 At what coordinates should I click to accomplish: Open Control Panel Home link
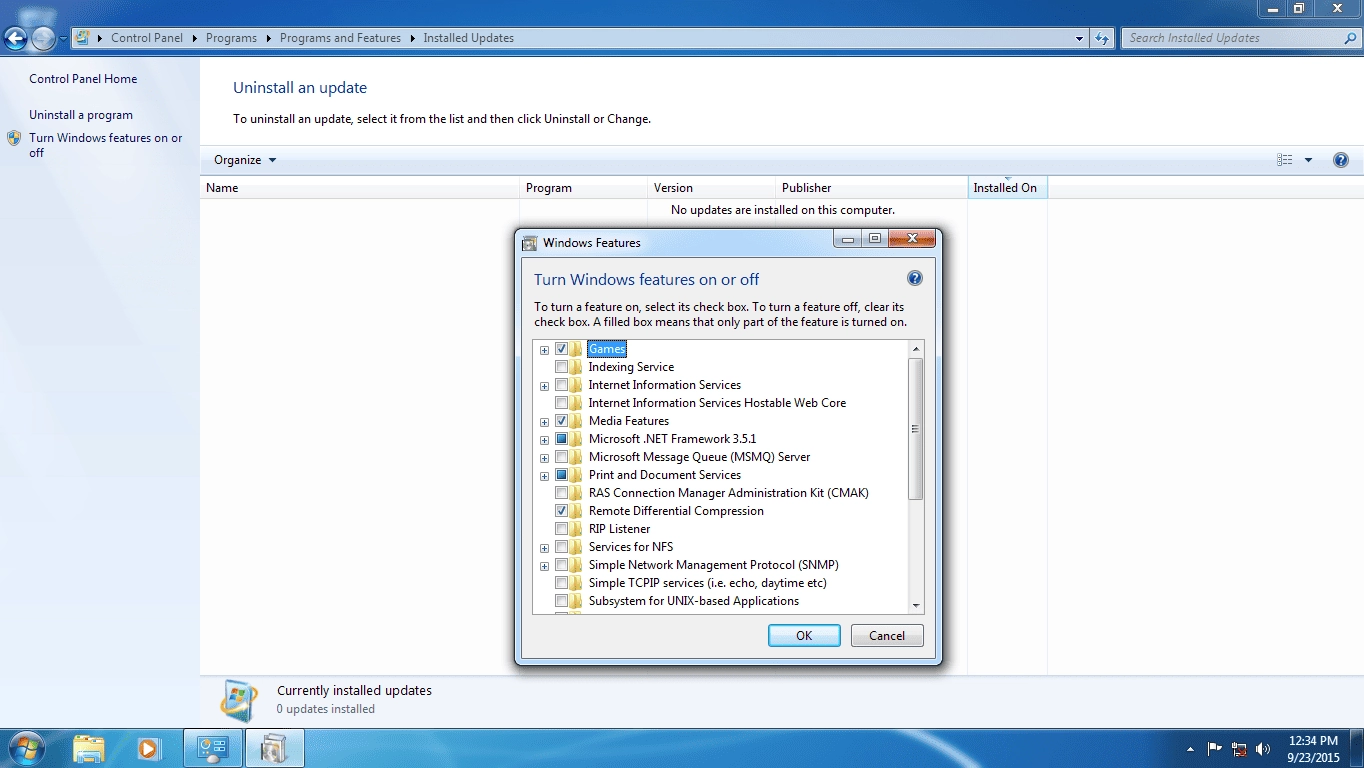tap(83, 79)
